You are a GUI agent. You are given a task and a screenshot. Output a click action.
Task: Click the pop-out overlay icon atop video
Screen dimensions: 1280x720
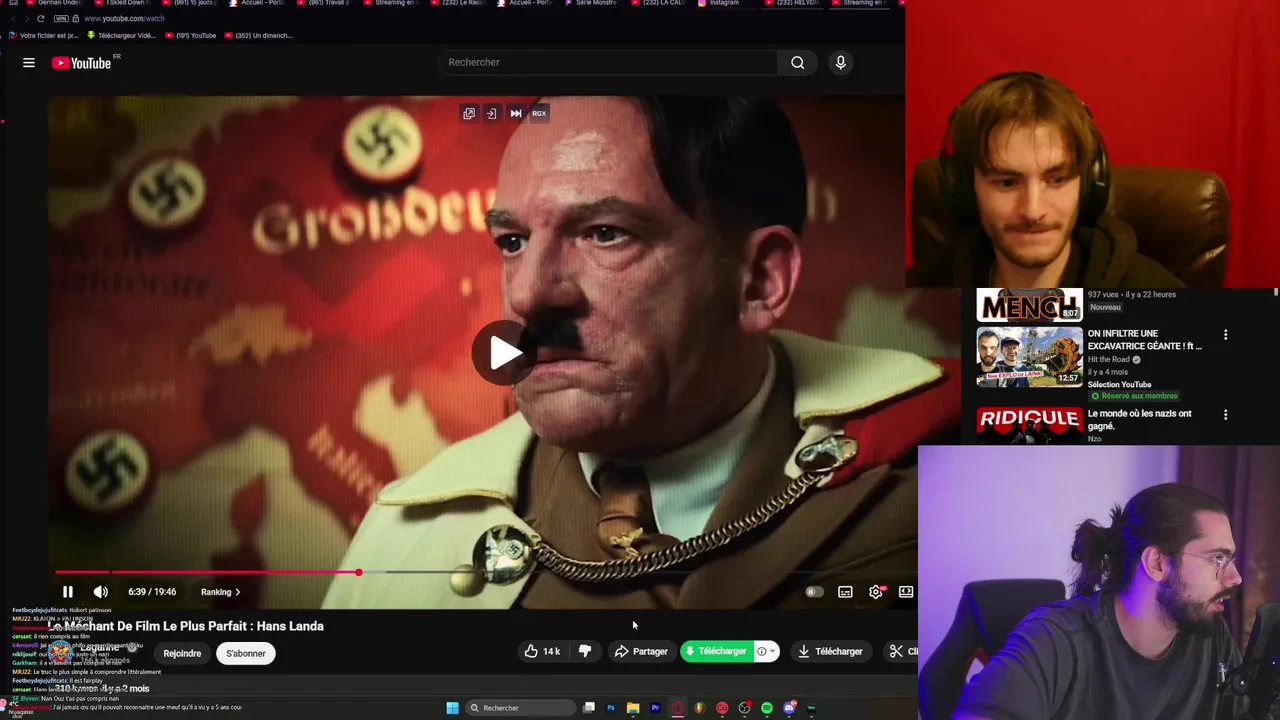point(469,113)
